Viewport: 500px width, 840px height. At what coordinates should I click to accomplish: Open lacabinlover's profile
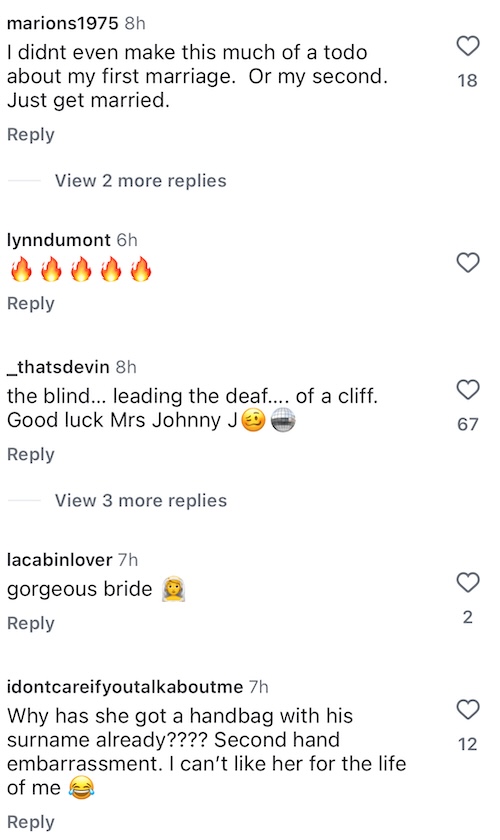pos(59,560)
